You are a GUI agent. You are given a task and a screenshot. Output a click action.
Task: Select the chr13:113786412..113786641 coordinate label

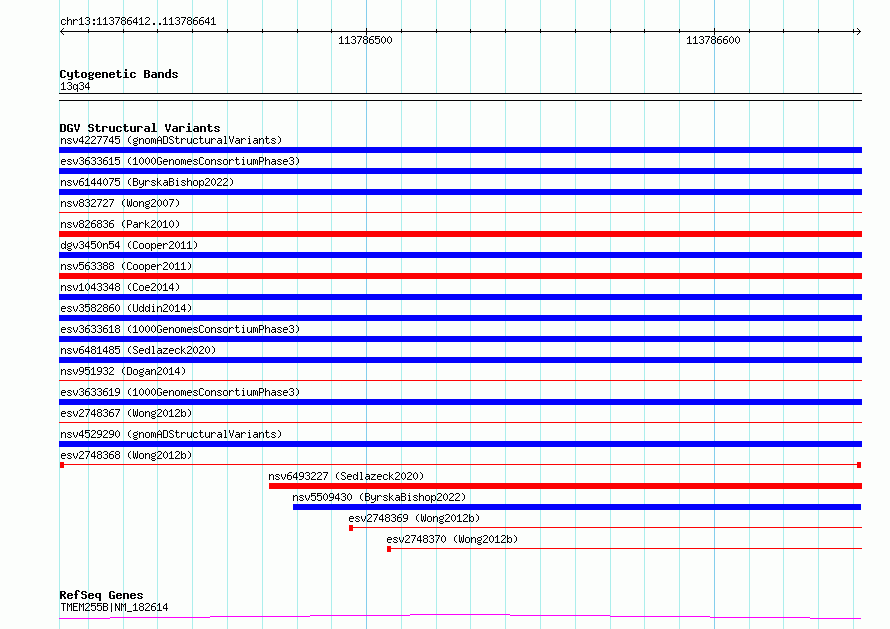(138, 22)
